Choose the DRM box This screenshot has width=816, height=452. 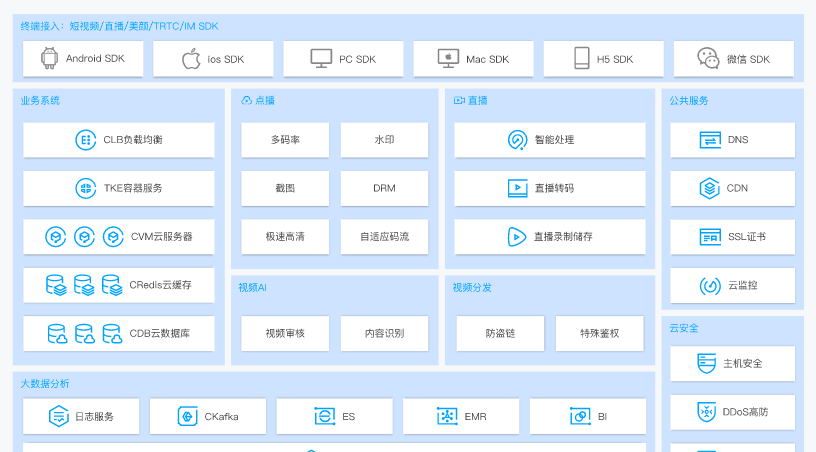tap(385, 188)
